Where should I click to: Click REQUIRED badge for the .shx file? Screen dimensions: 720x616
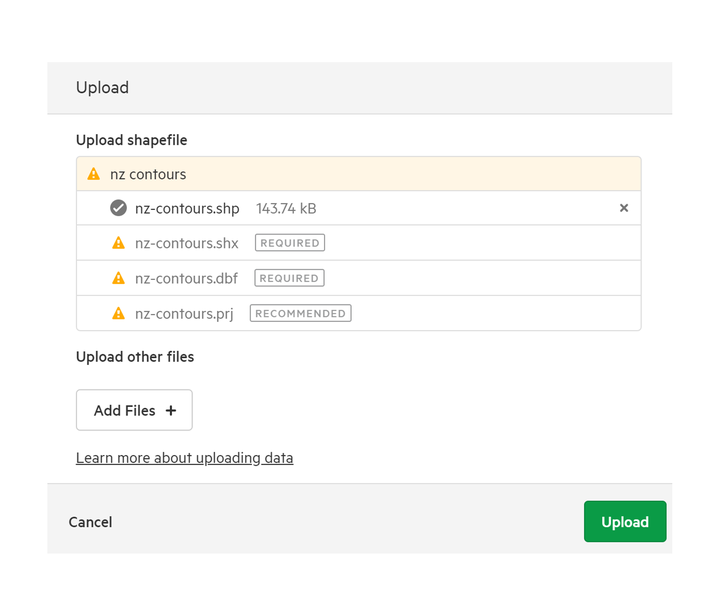(290, 243)
